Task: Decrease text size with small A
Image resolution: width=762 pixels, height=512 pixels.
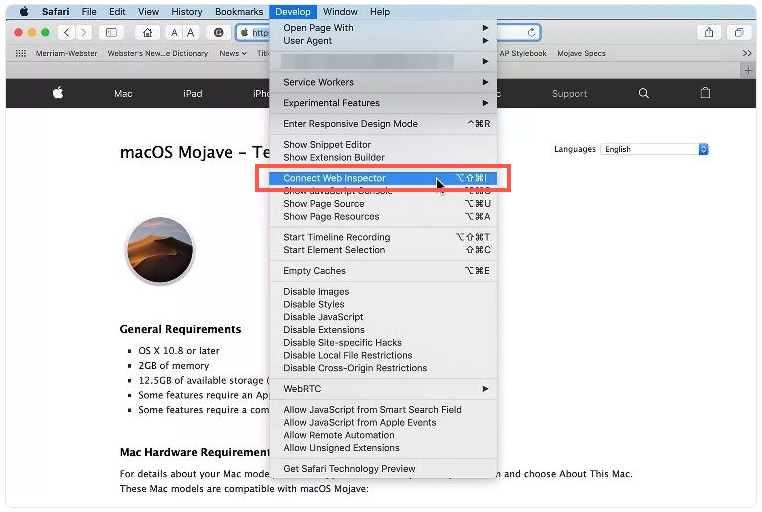Action: 174,33
